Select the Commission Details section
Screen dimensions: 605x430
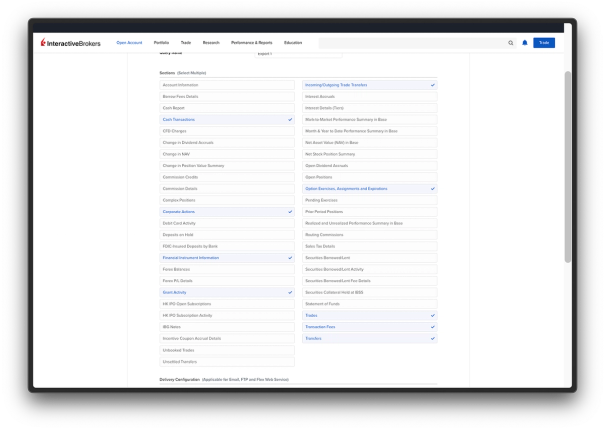[227, 189]
